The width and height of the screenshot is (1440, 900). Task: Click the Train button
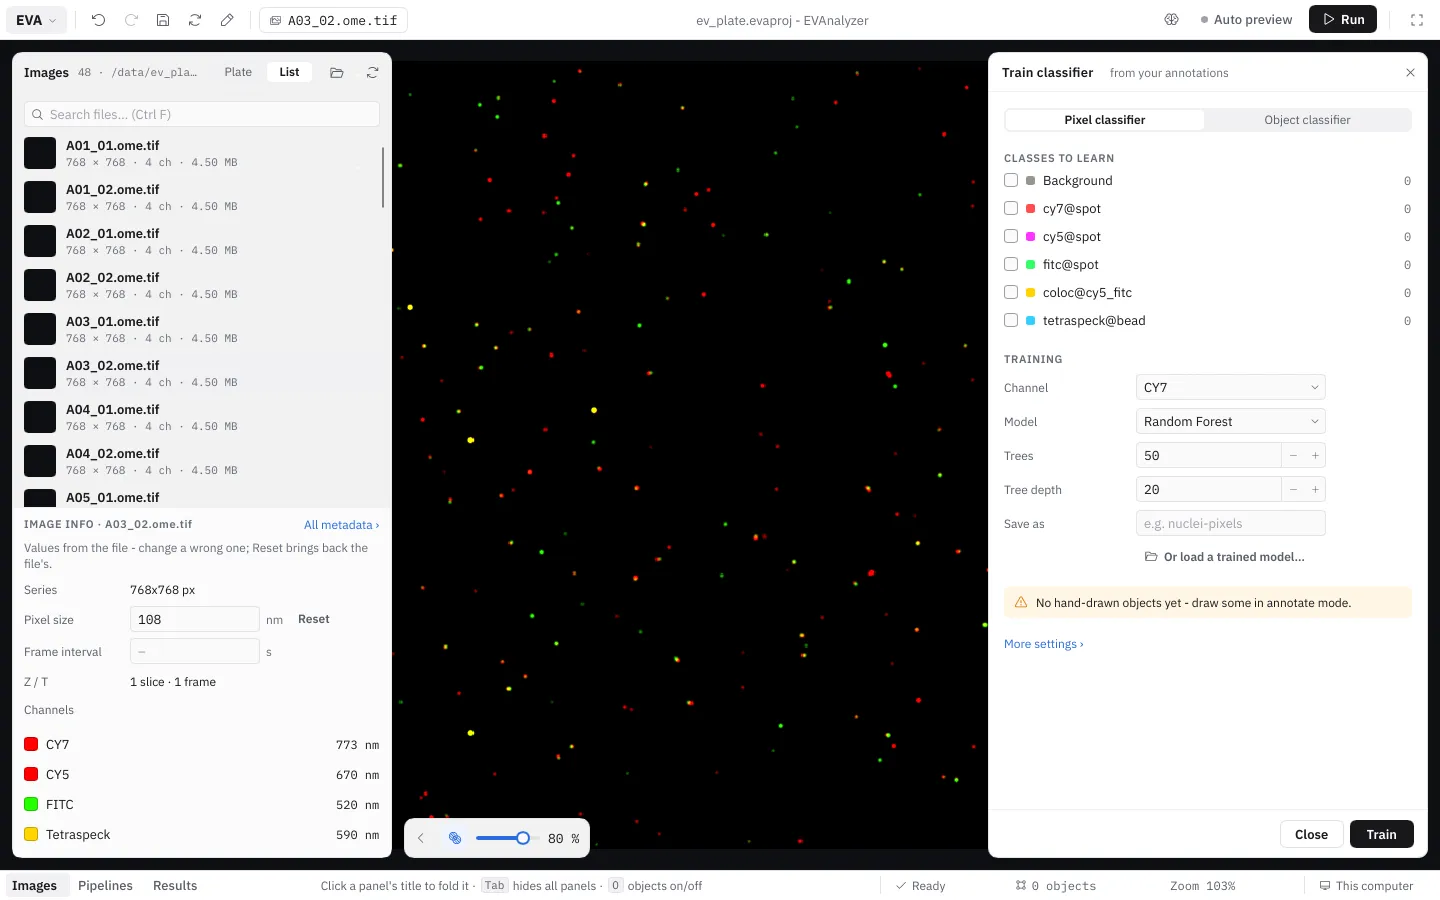(x=1382, y=835)
